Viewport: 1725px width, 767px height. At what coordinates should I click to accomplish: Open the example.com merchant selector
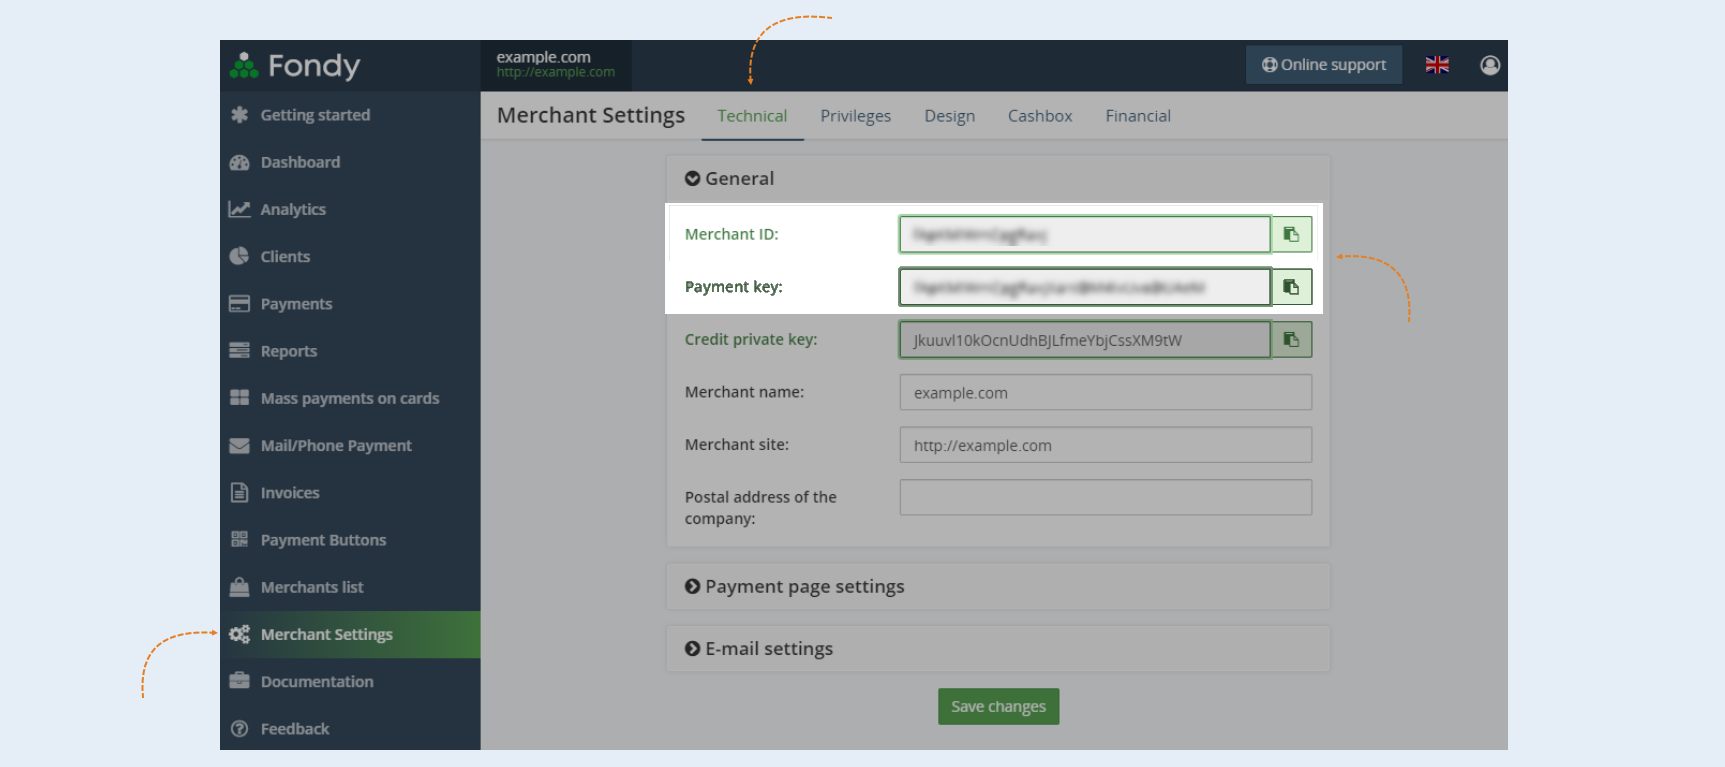(x=556, y=65)
